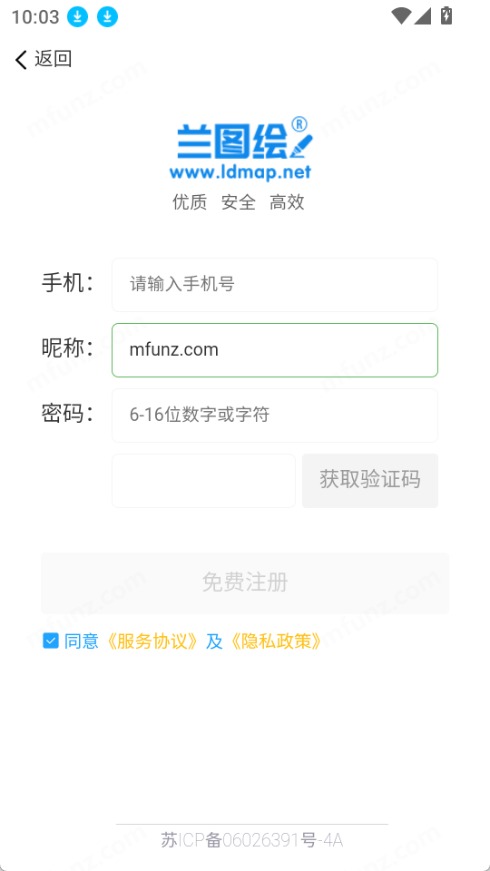Tap the 免费注册 register button
Screen dimensions: 490x871
(245, 583)
